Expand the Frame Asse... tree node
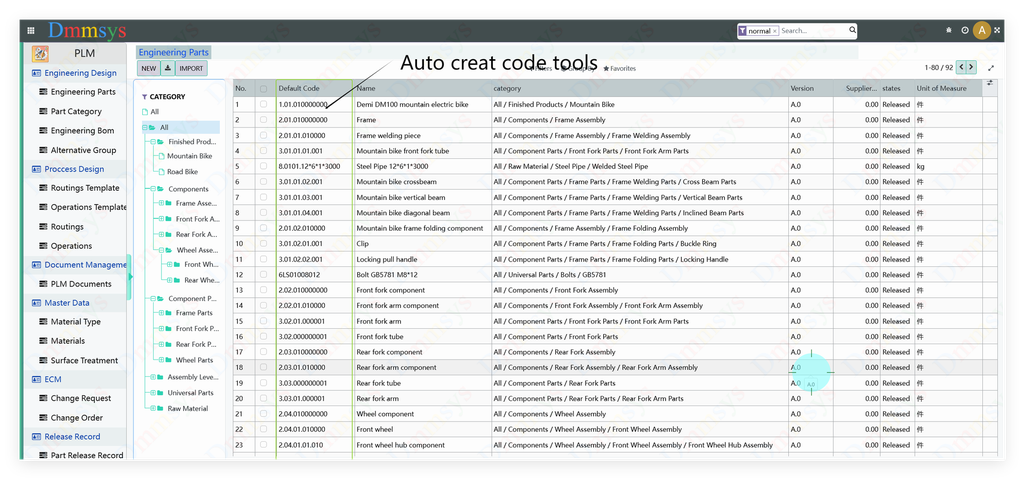Screen dimensions: 1024x479 161,203
